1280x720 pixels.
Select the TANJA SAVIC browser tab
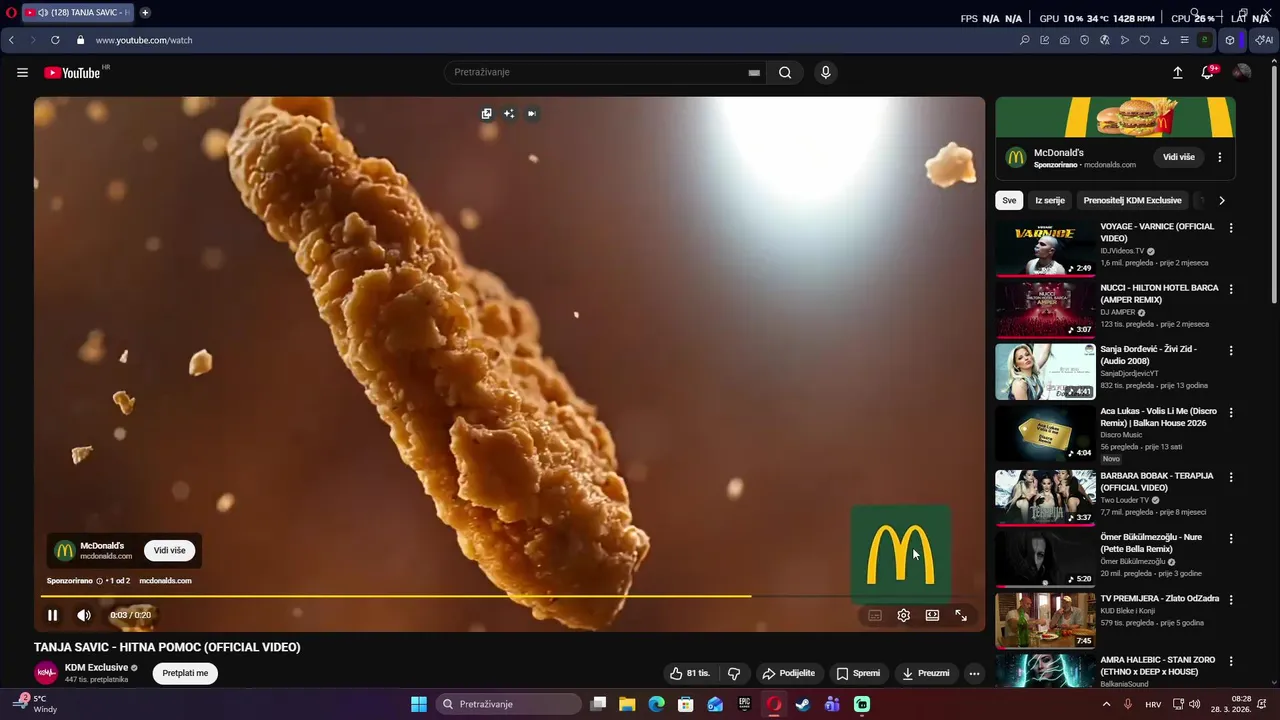(x=78, y=13)
